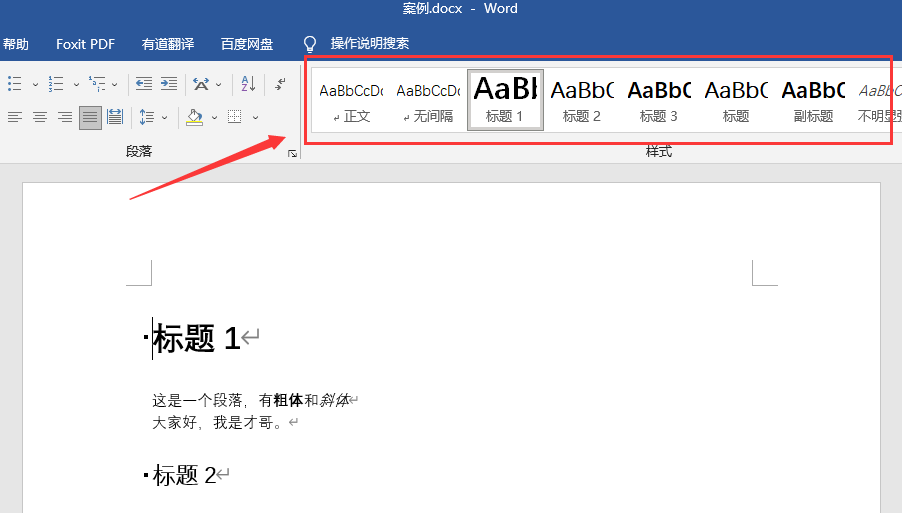Apply multilevel list formatting

tap(97, 84)
